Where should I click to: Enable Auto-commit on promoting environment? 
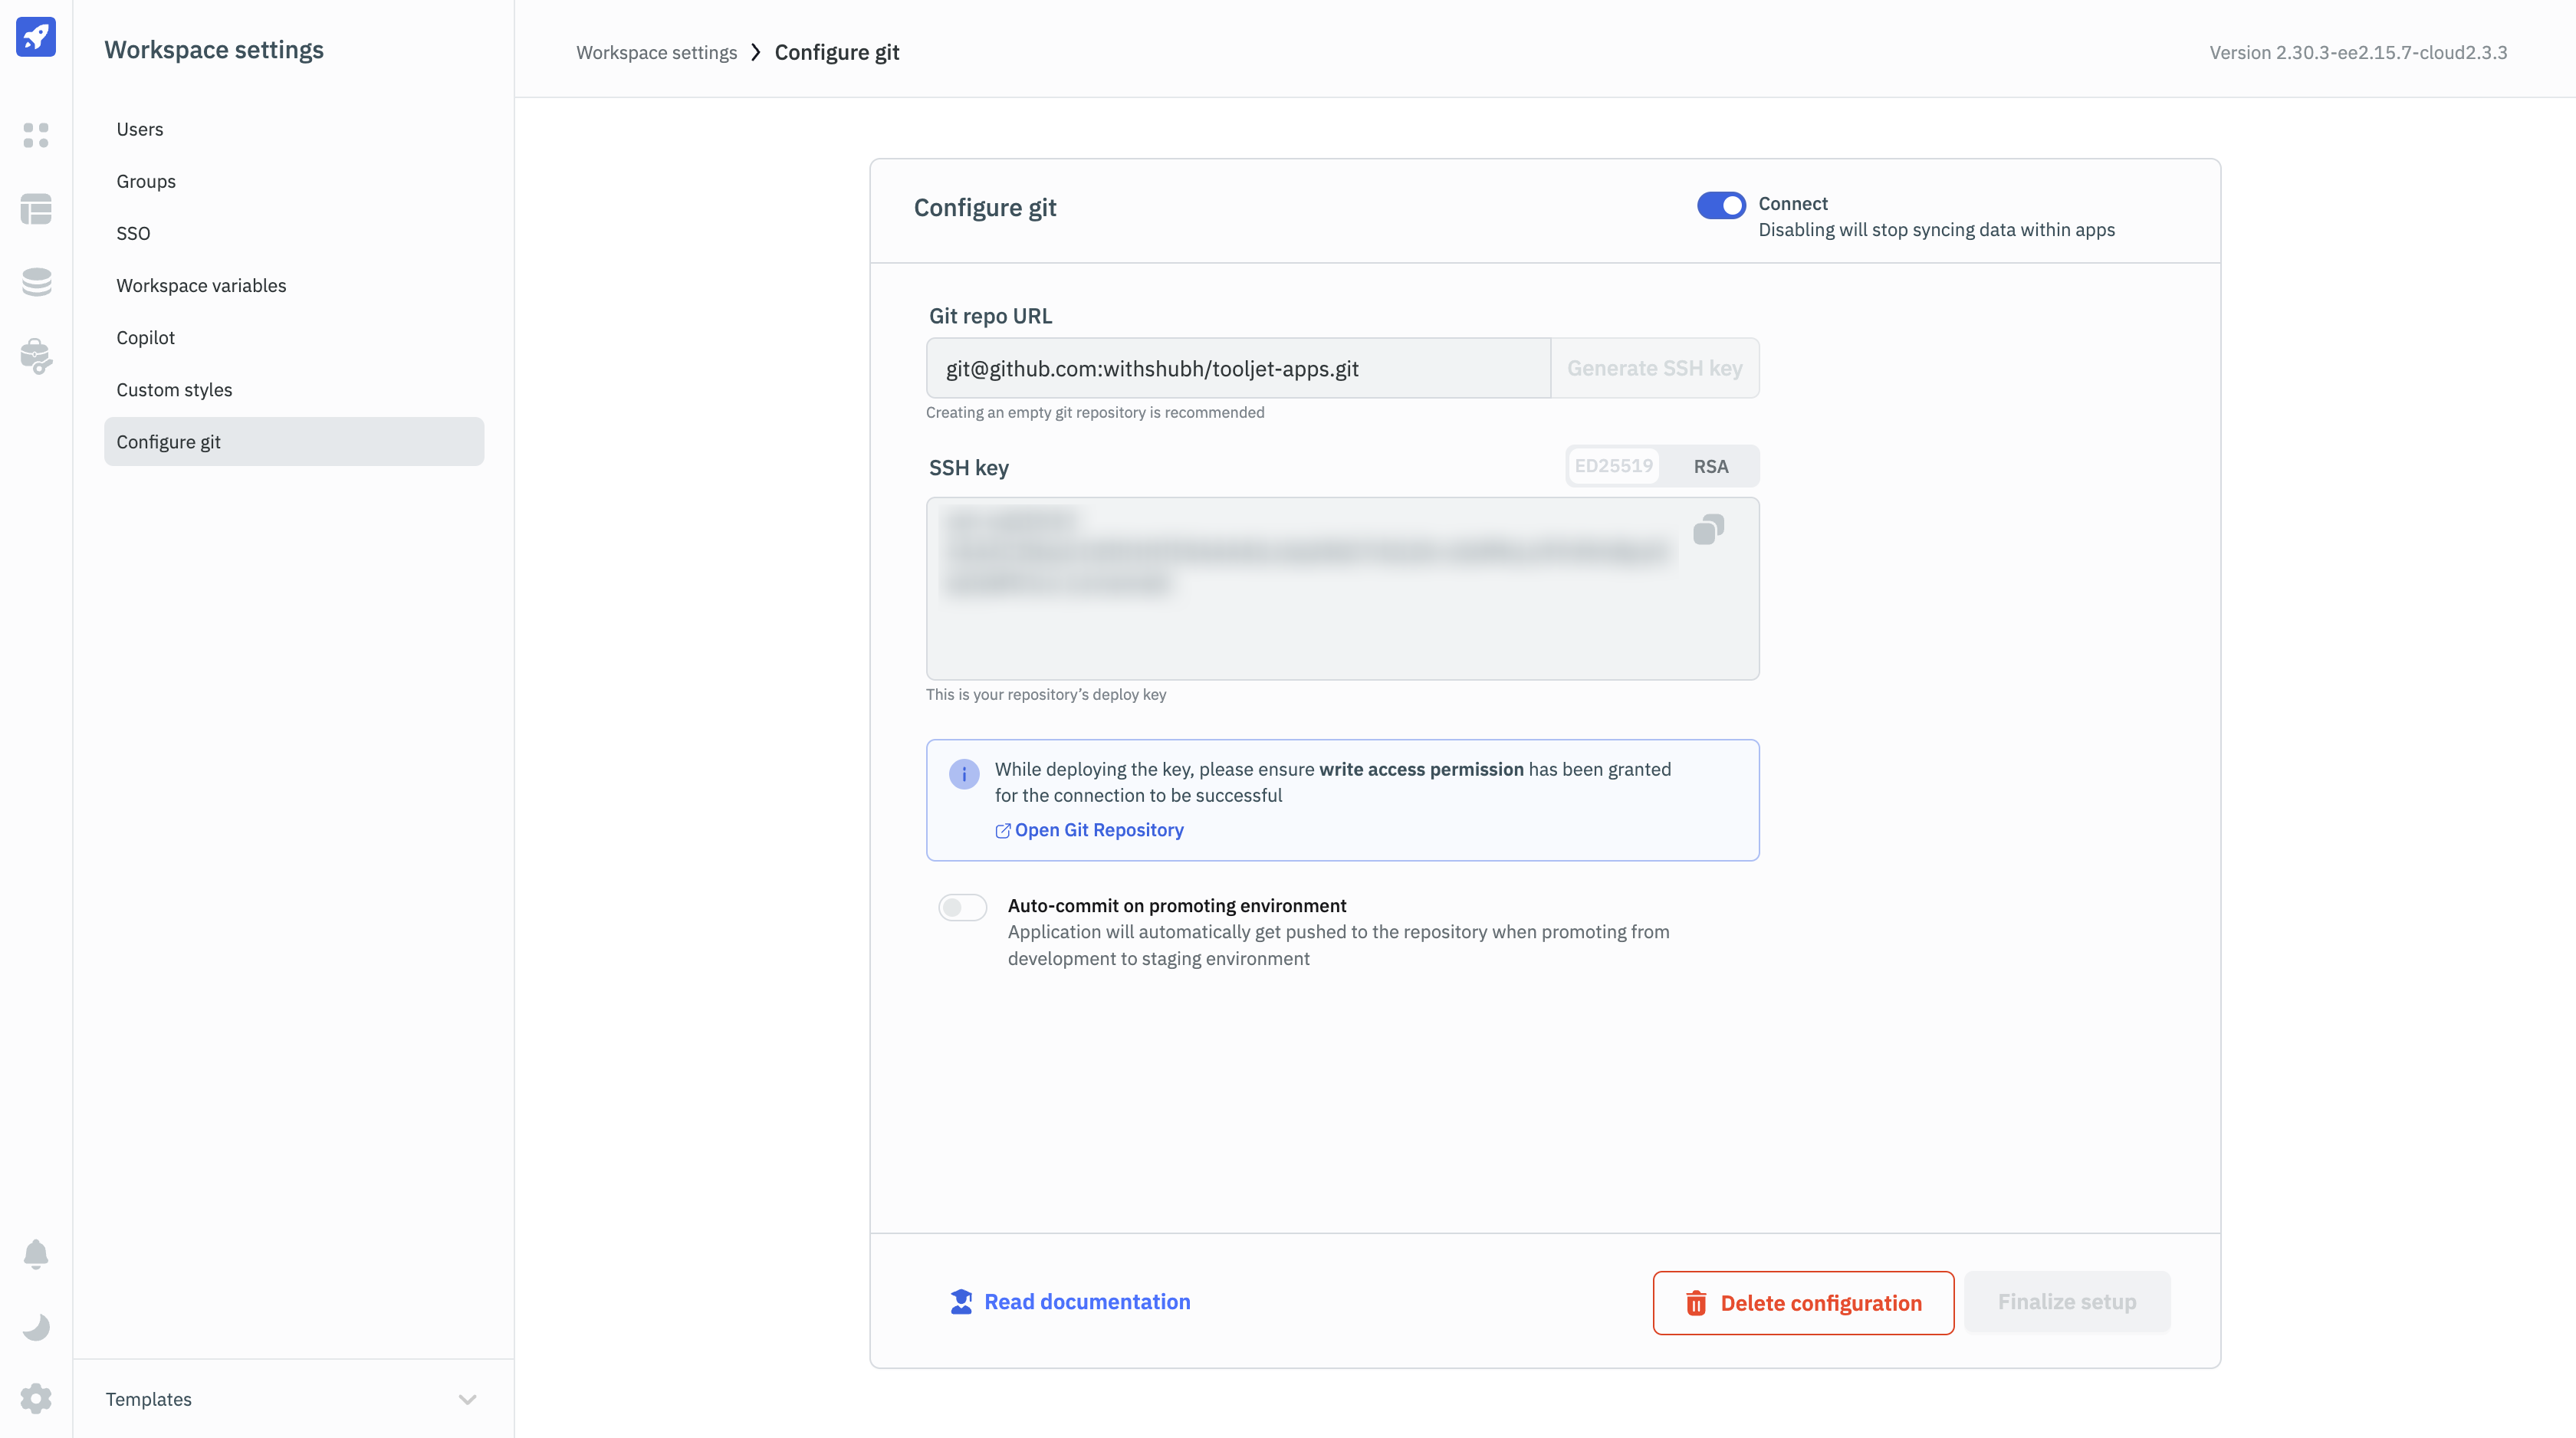coord(962,907)
